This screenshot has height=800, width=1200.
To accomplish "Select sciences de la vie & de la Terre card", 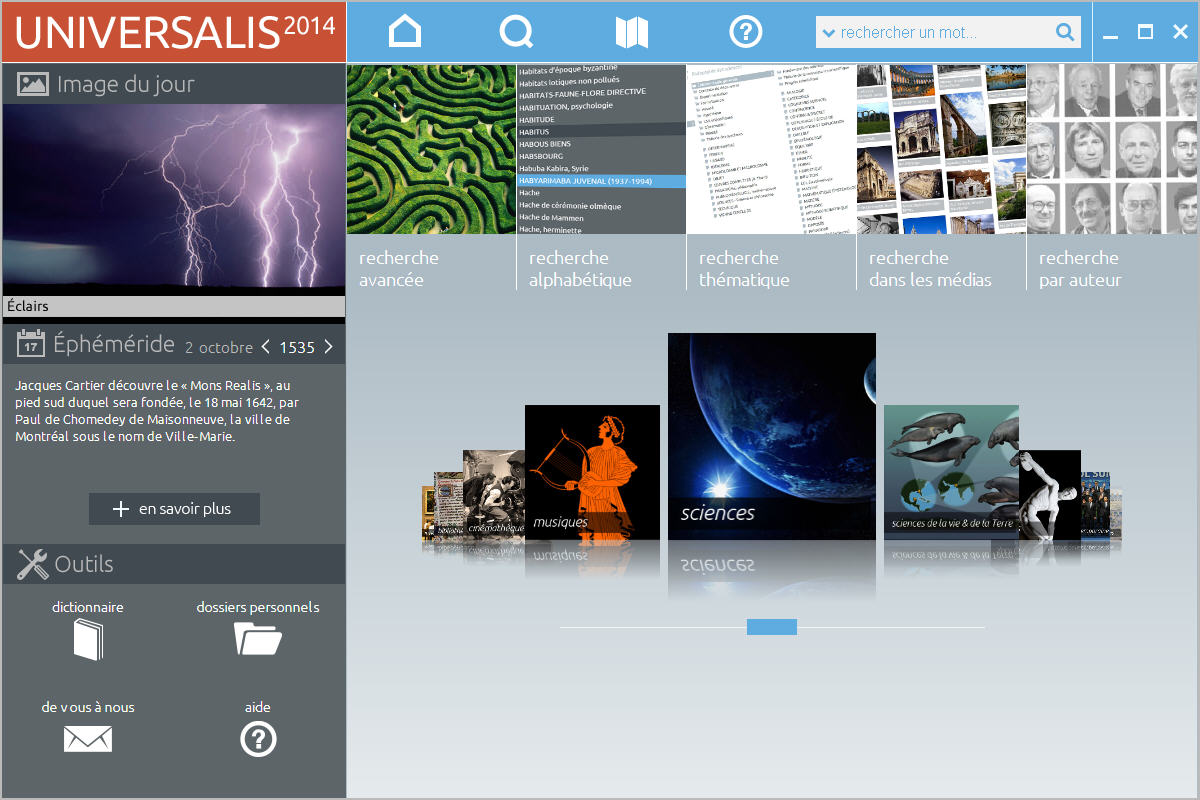I will (951, 472).
